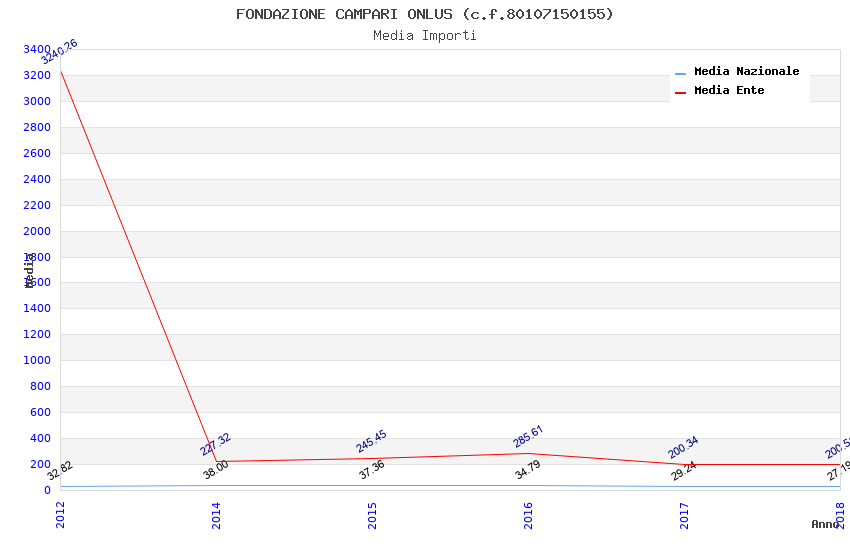This screenshot has width=850, height=550.
Task: Click the 2000 y-axis tick label
Action: click(x=37, y=231)
